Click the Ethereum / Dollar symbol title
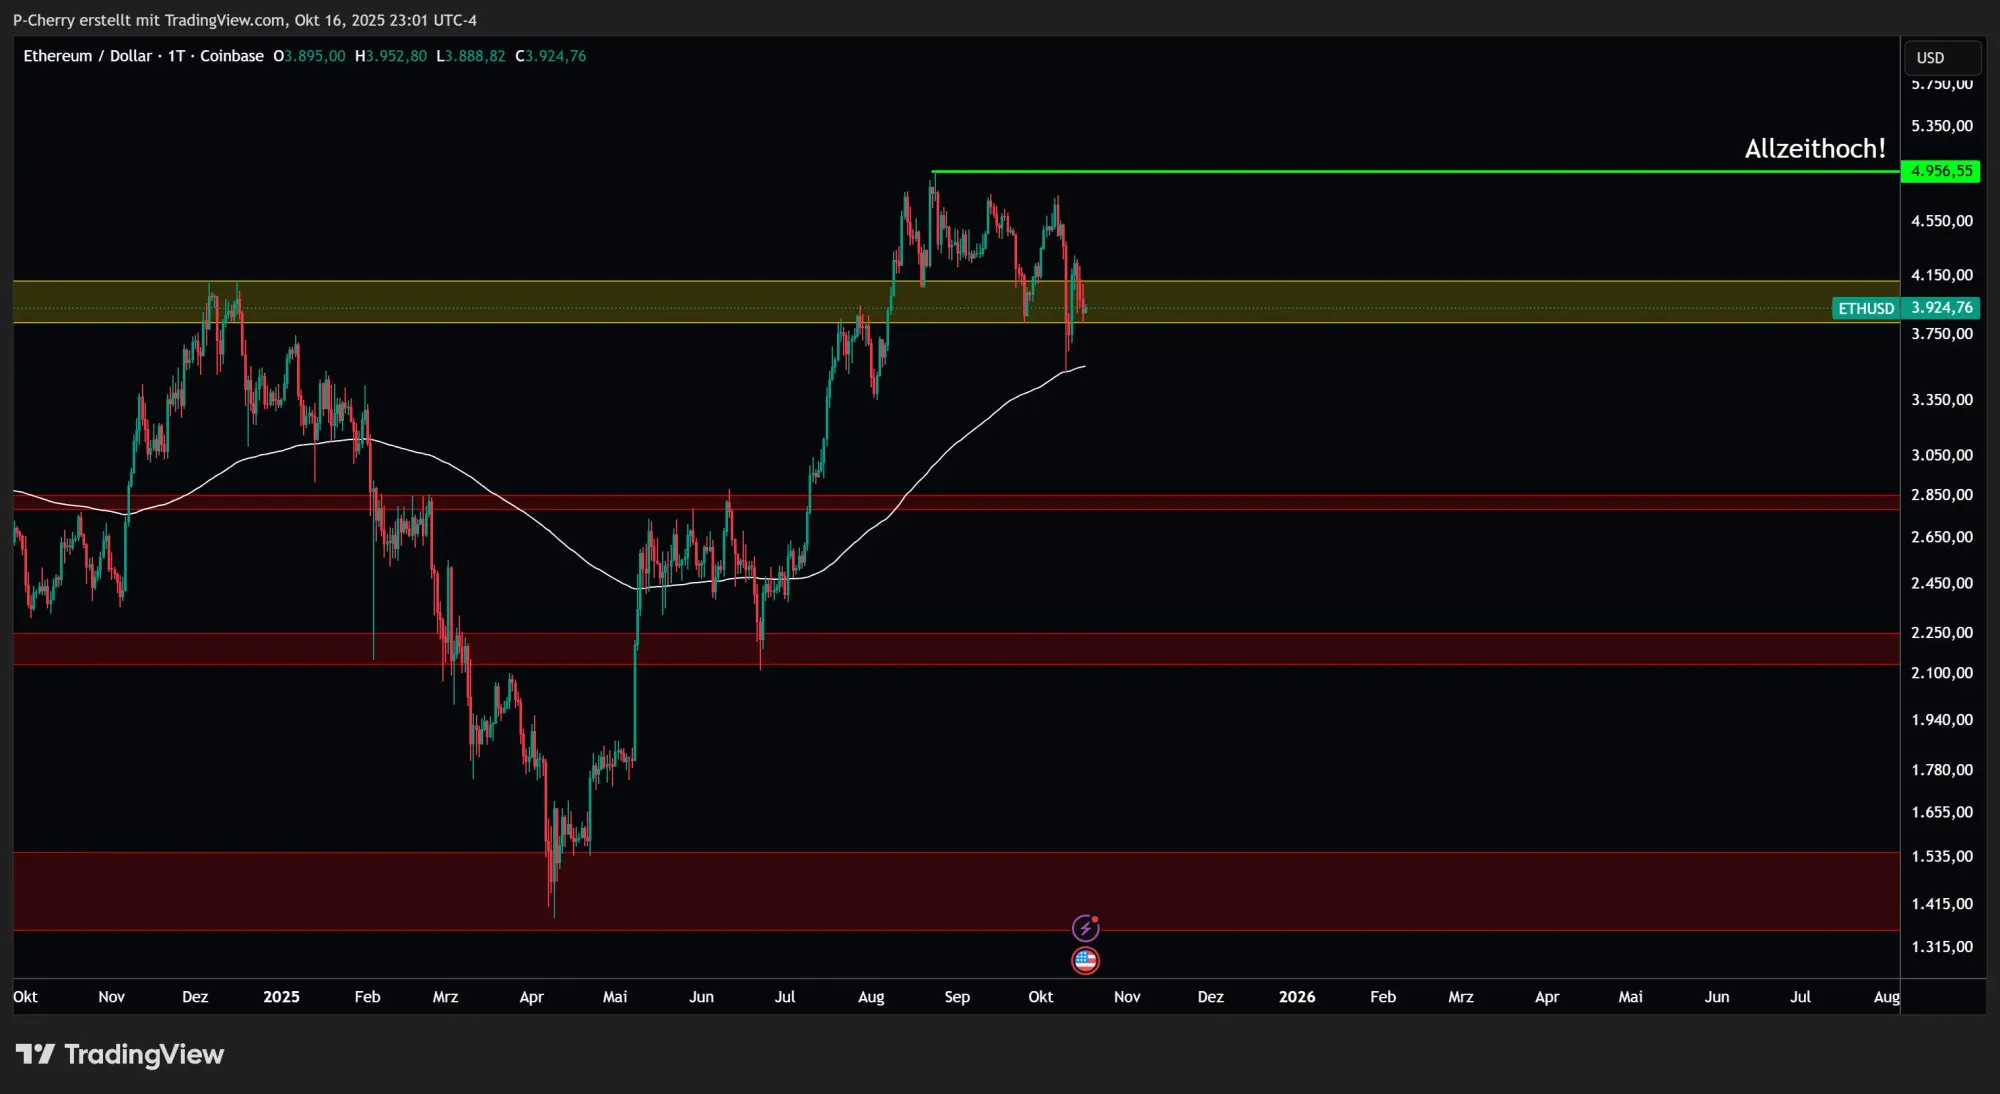This screenshot has height=1094, width=2000. (x=88, y=56)
